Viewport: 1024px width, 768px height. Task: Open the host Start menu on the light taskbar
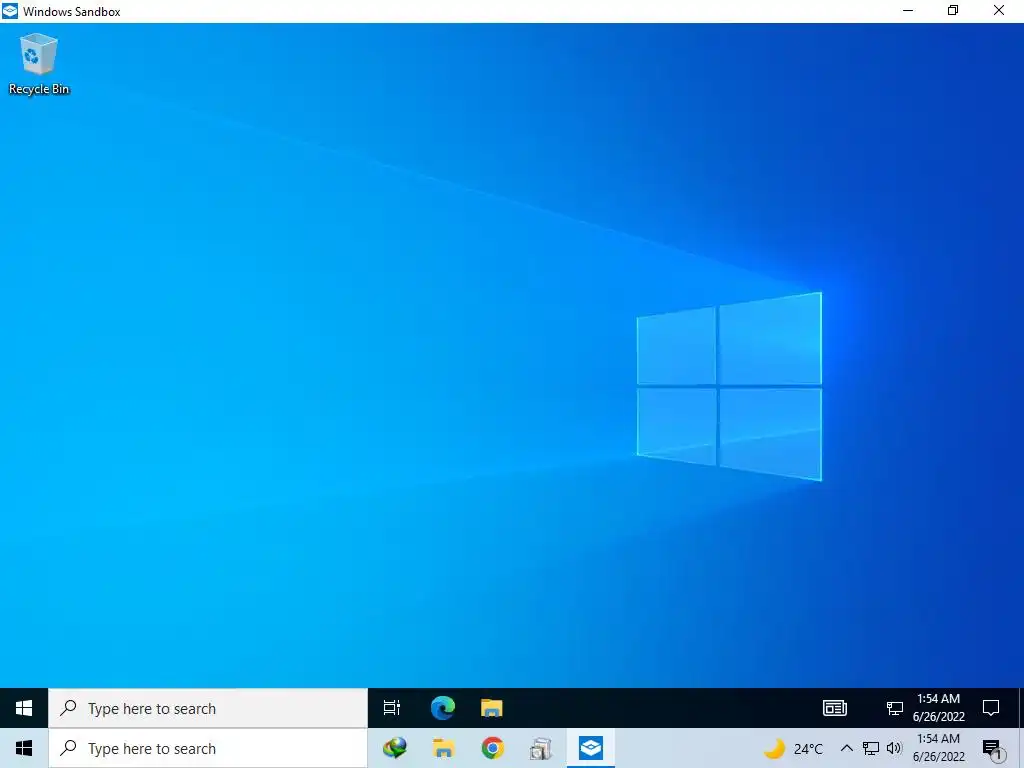pos(24,748)
